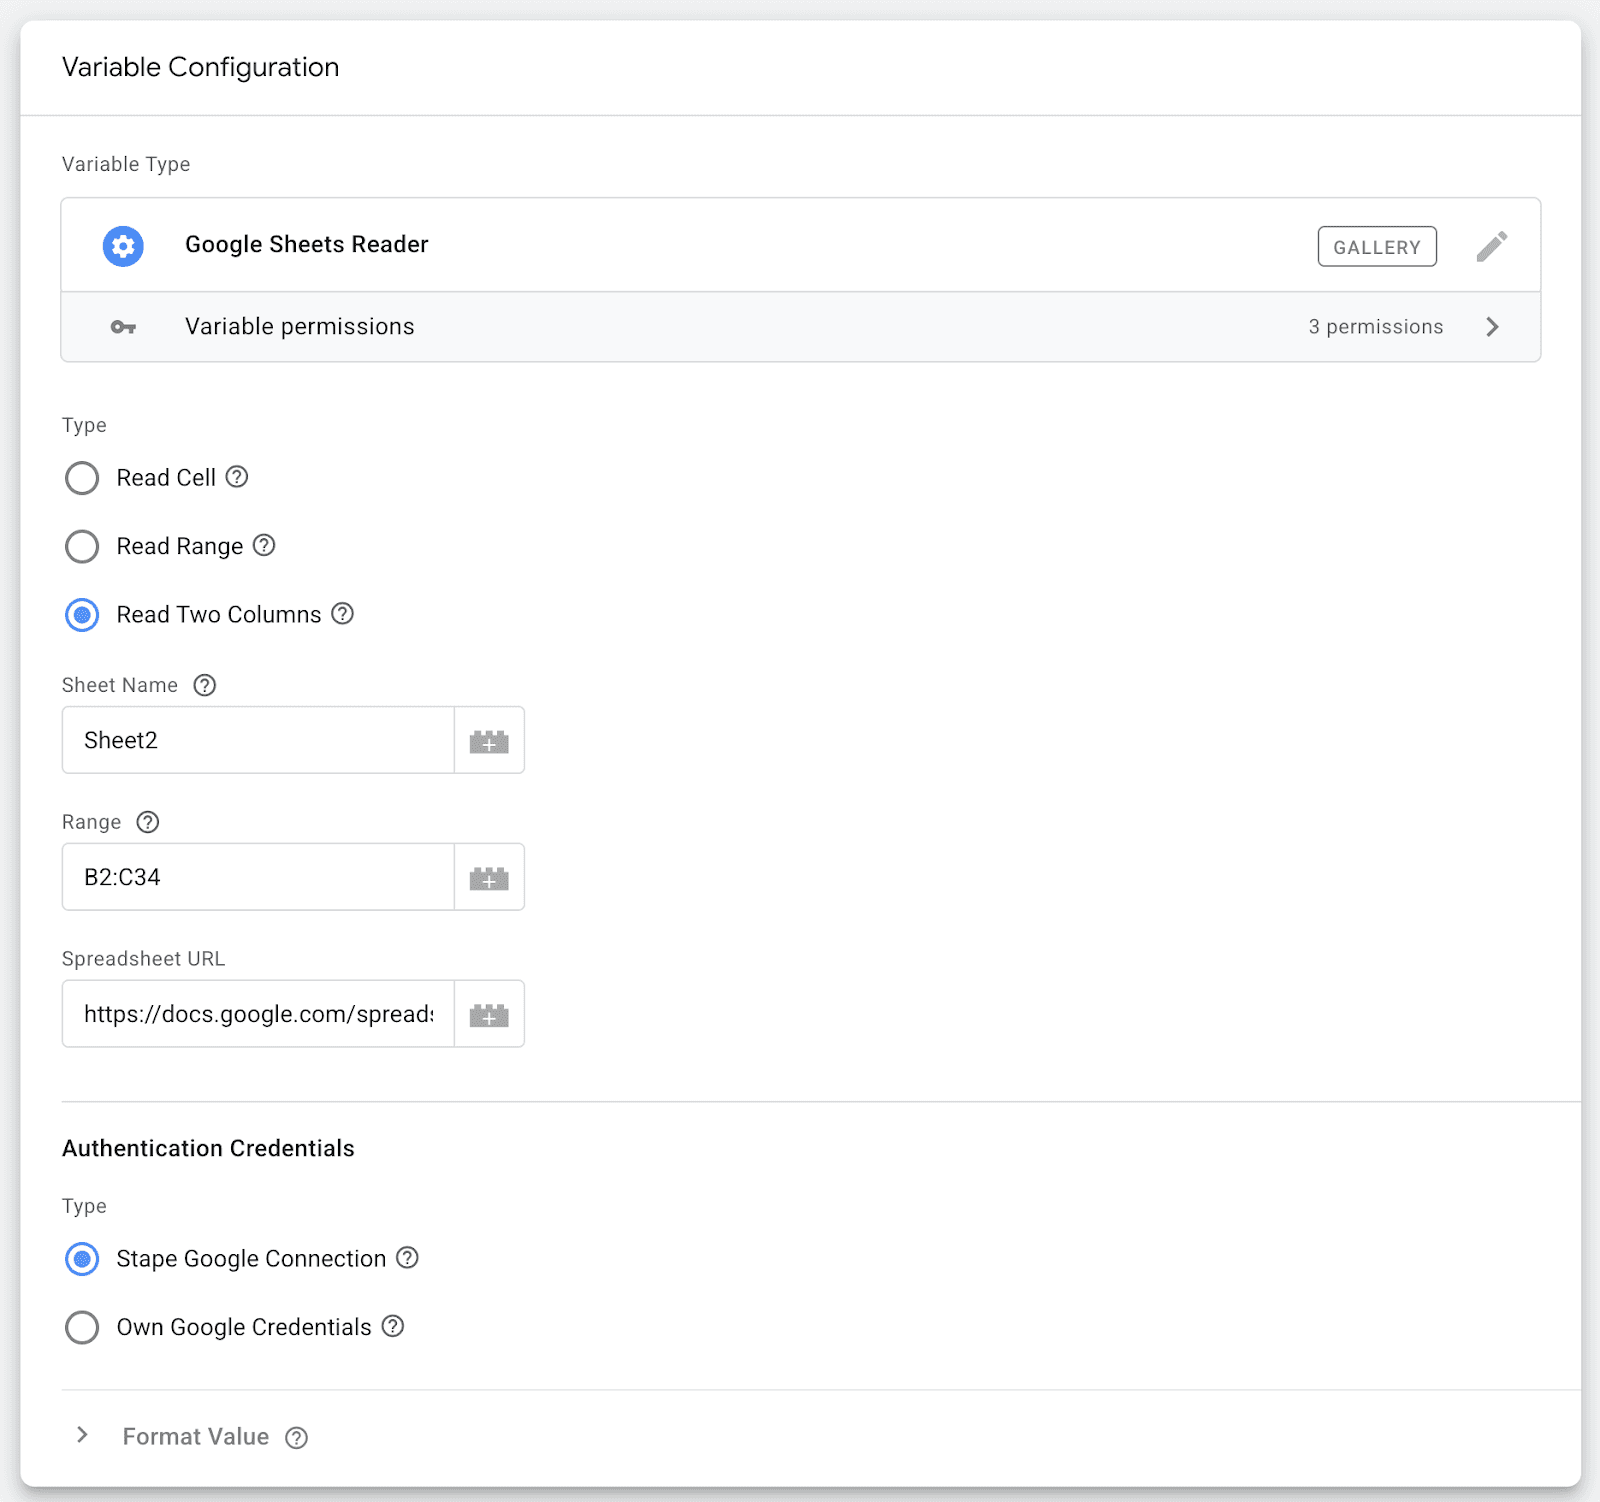
Task: Click help icon beside Stape Google Connection
Action: (407, 1258)
